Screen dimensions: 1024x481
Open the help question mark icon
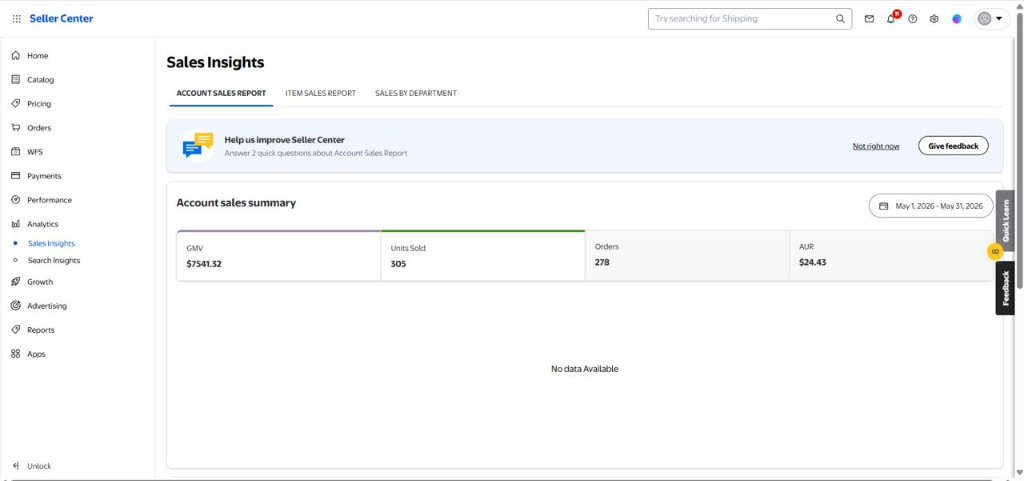tap(913, 19)
